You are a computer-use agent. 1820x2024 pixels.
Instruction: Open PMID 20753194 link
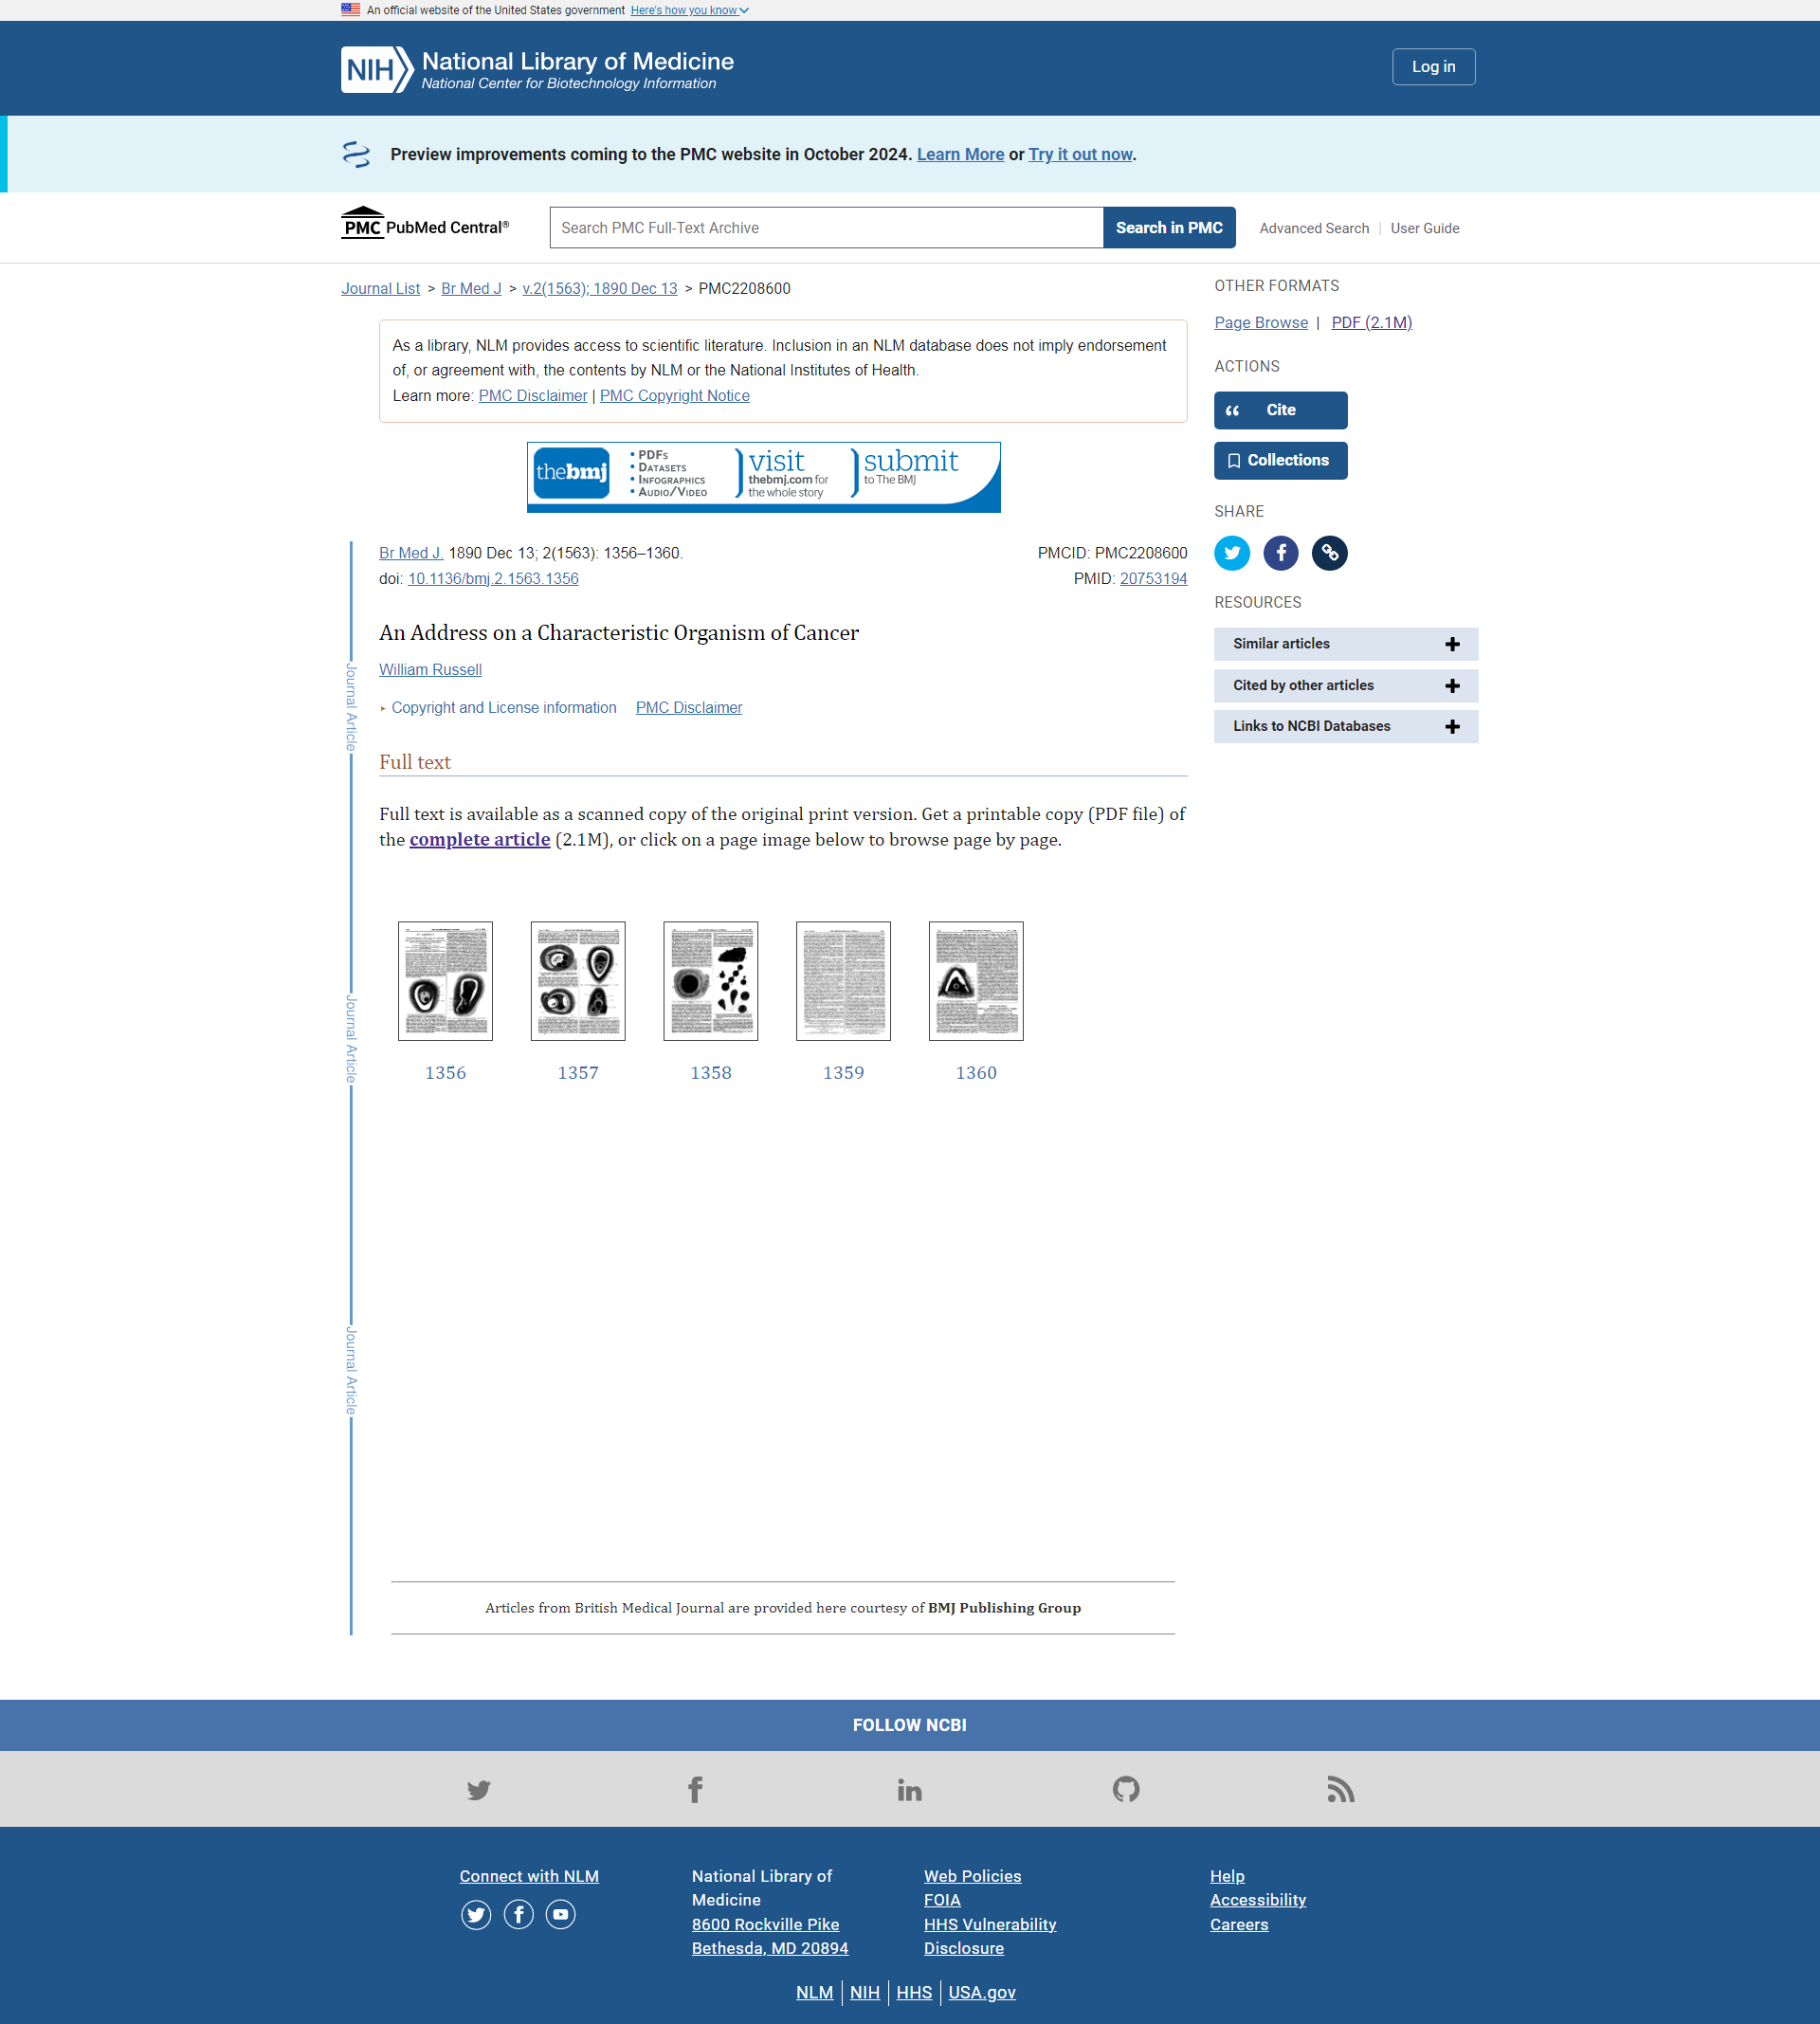1153,579
